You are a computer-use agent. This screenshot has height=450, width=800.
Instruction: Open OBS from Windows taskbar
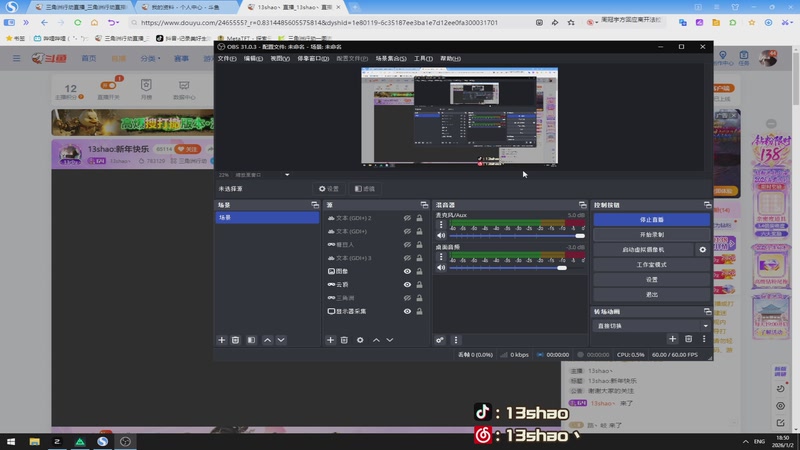tap(125, 441)
